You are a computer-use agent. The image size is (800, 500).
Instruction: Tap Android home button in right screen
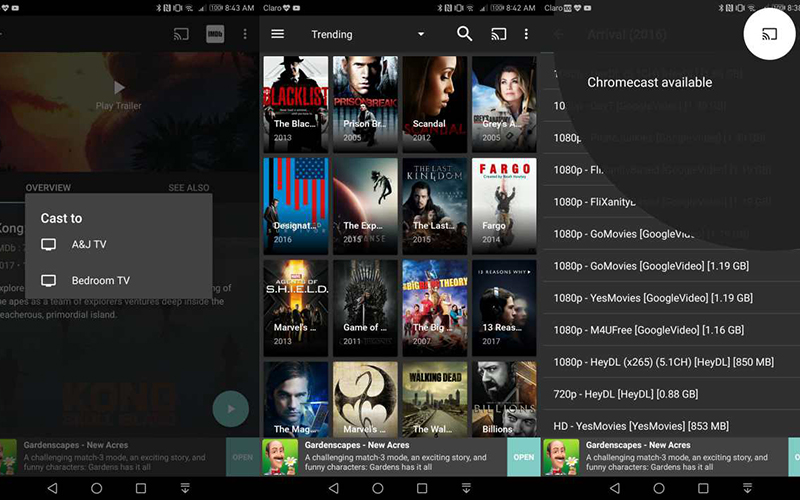tap(659, 488)
